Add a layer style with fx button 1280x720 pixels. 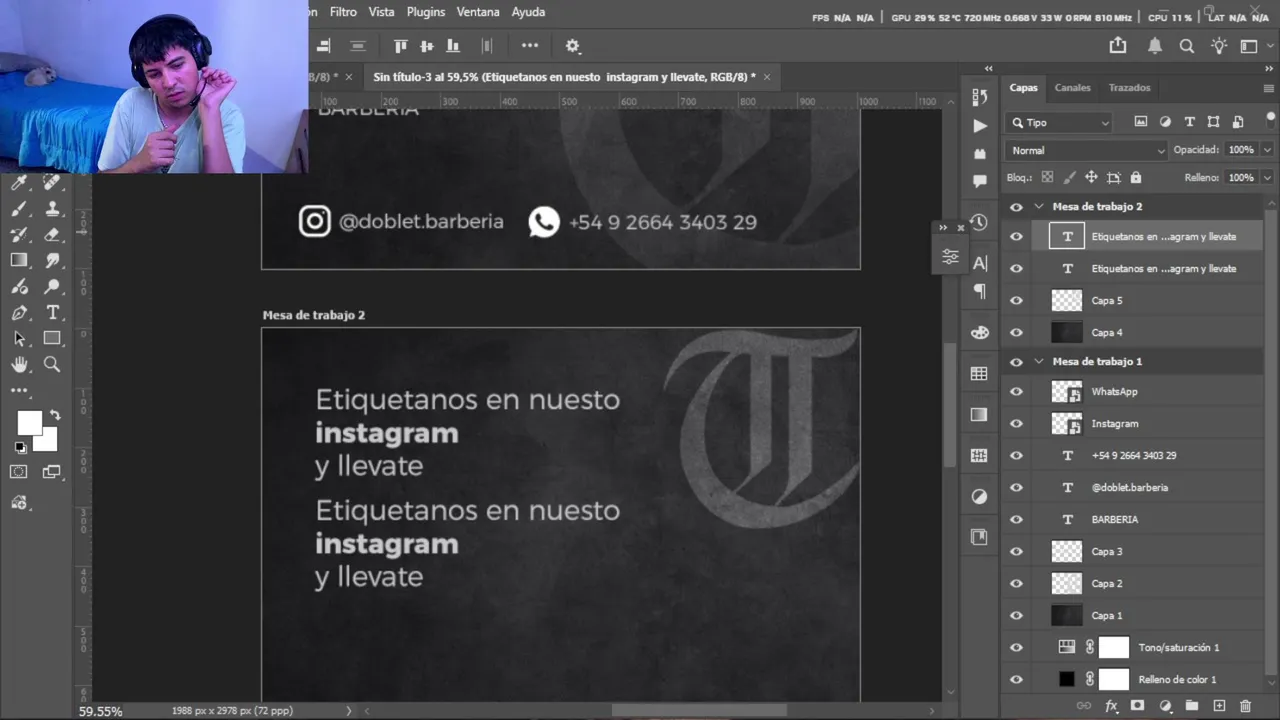pyautogui.click(x=1111, y=706)
